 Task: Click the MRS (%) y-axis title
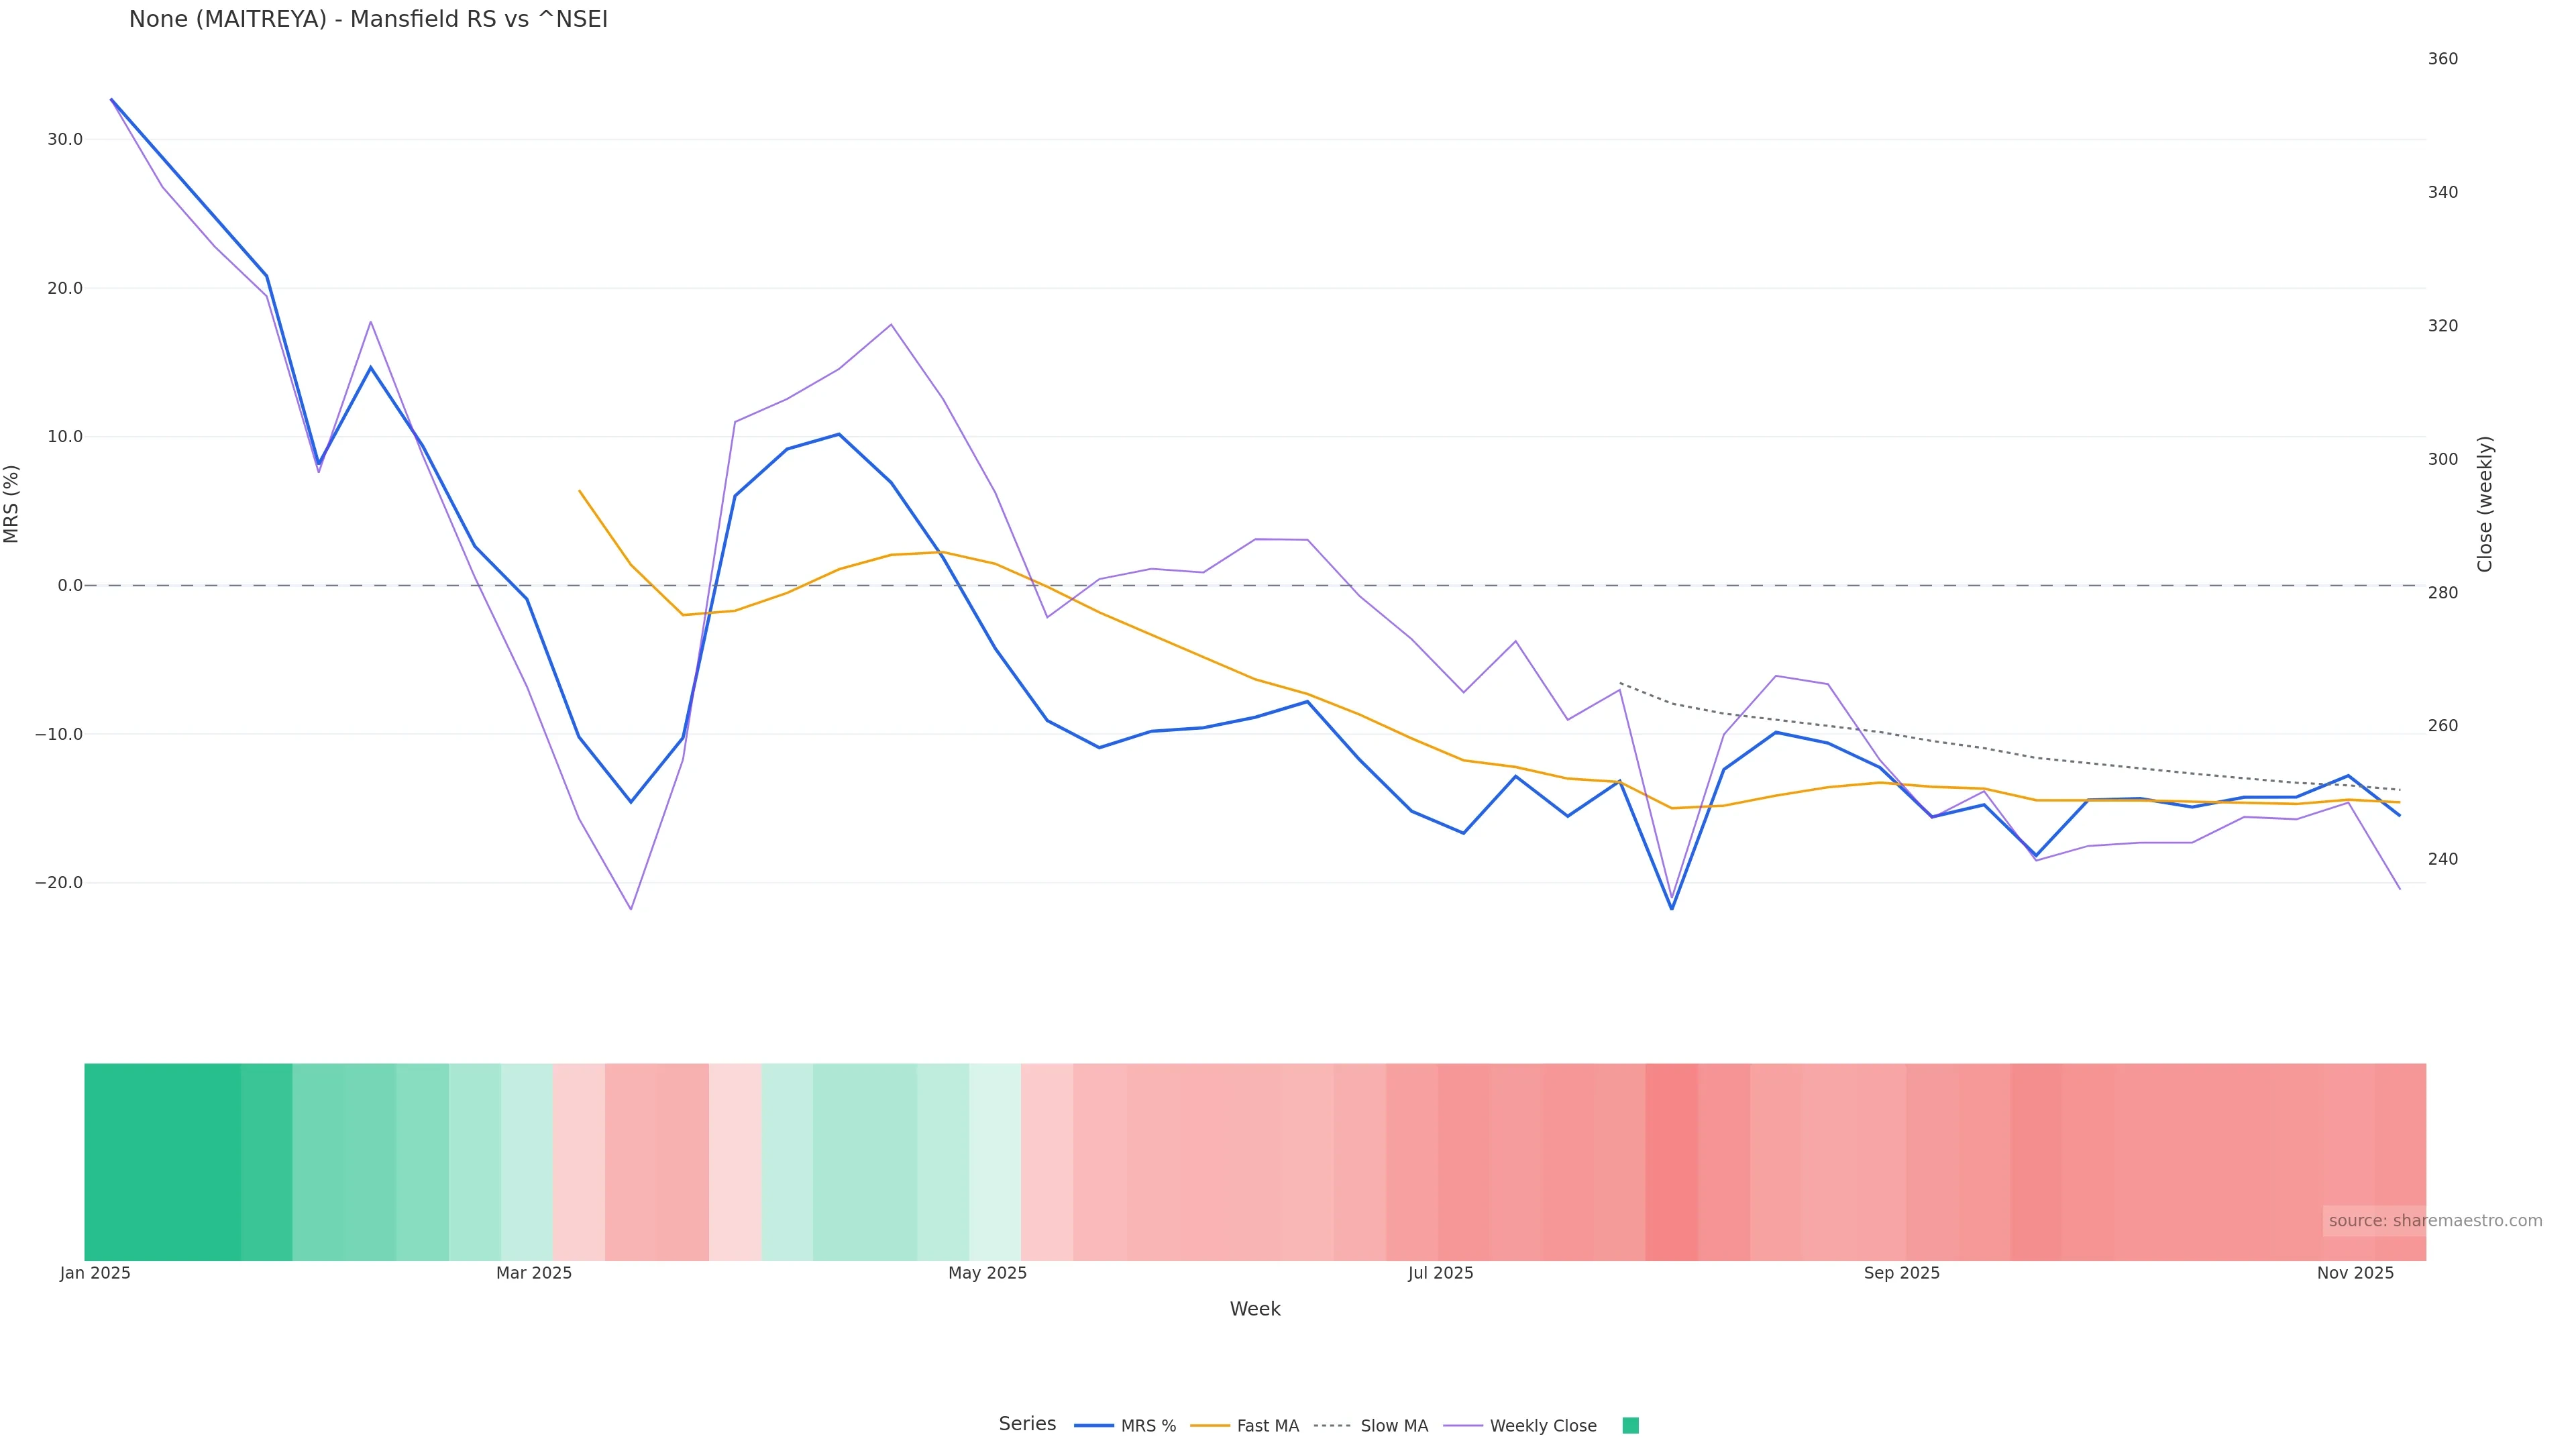point(12,504)
